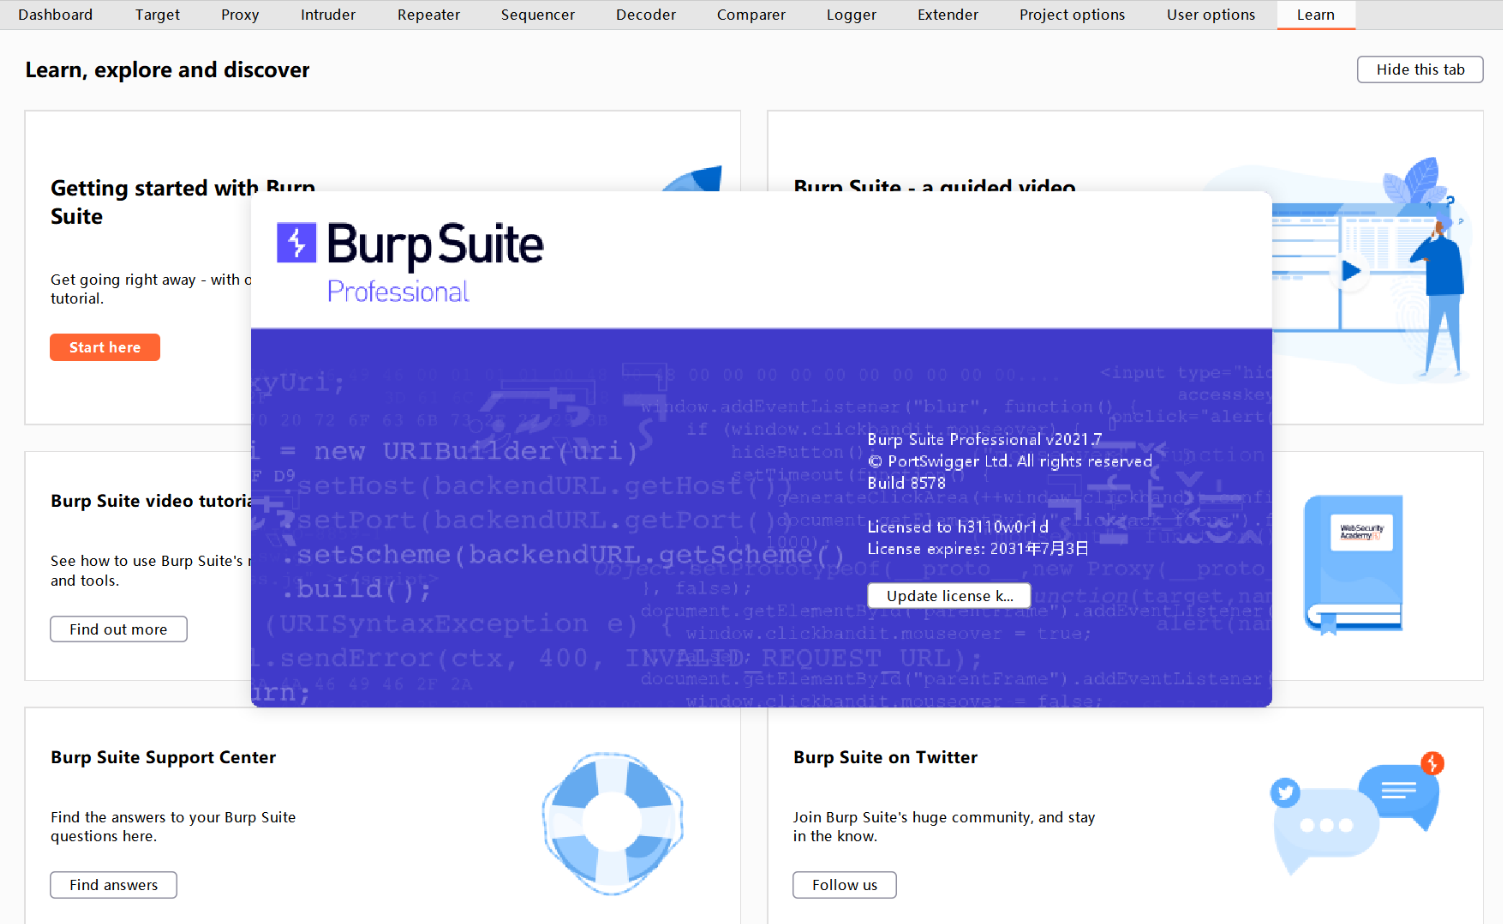Click the license expiry date text
The width and height of the screenshot is (1503, 924).
tap(977, 549)
